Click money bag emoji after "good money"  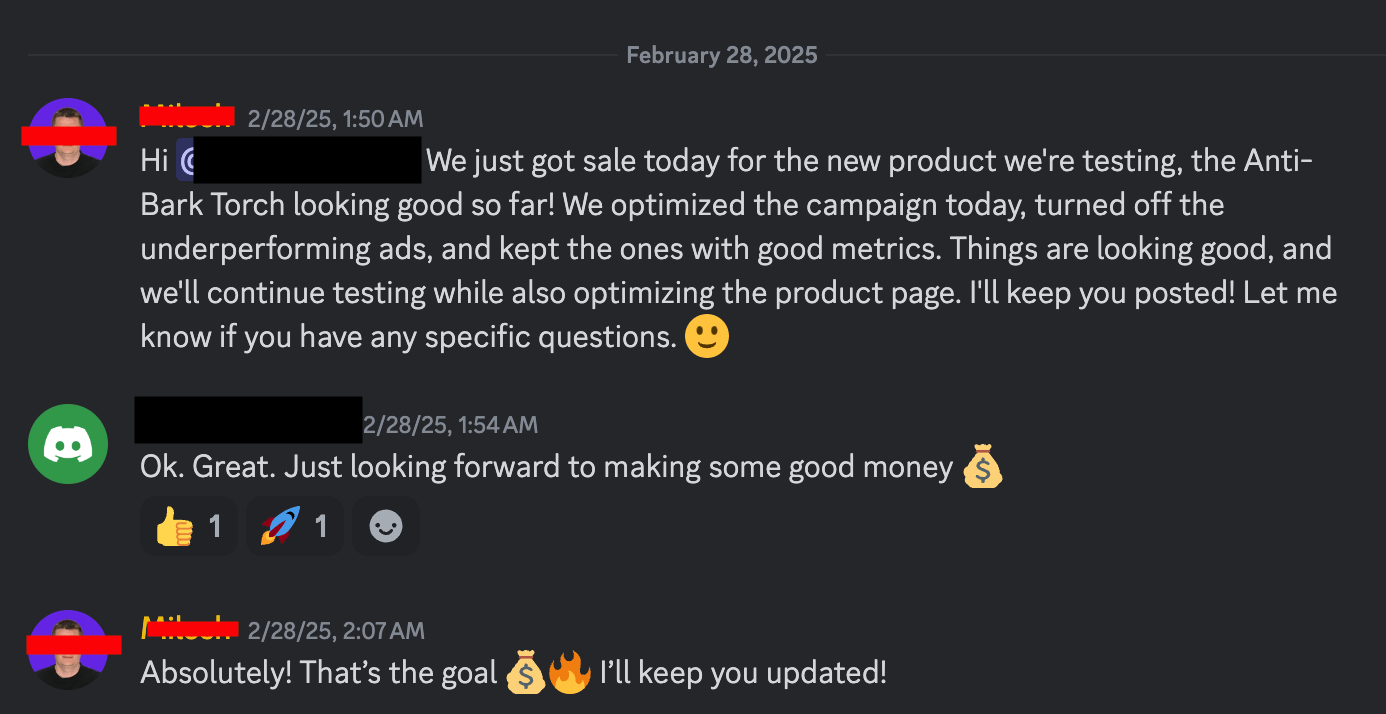tap(981, 467)
